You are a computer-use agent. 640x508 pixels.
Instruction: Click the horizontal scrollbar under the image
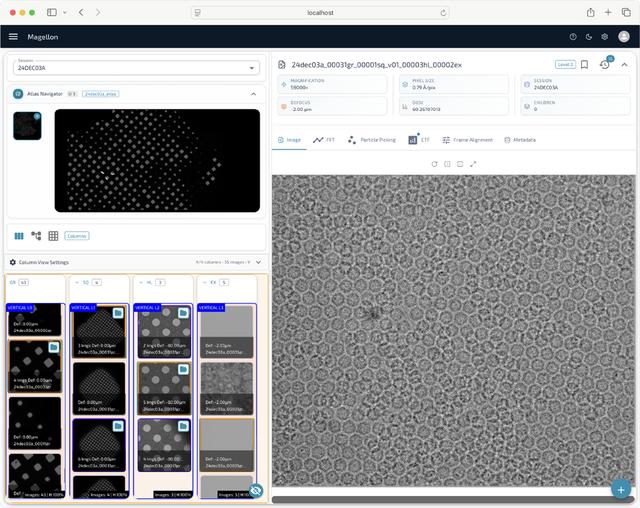point(453,499)
